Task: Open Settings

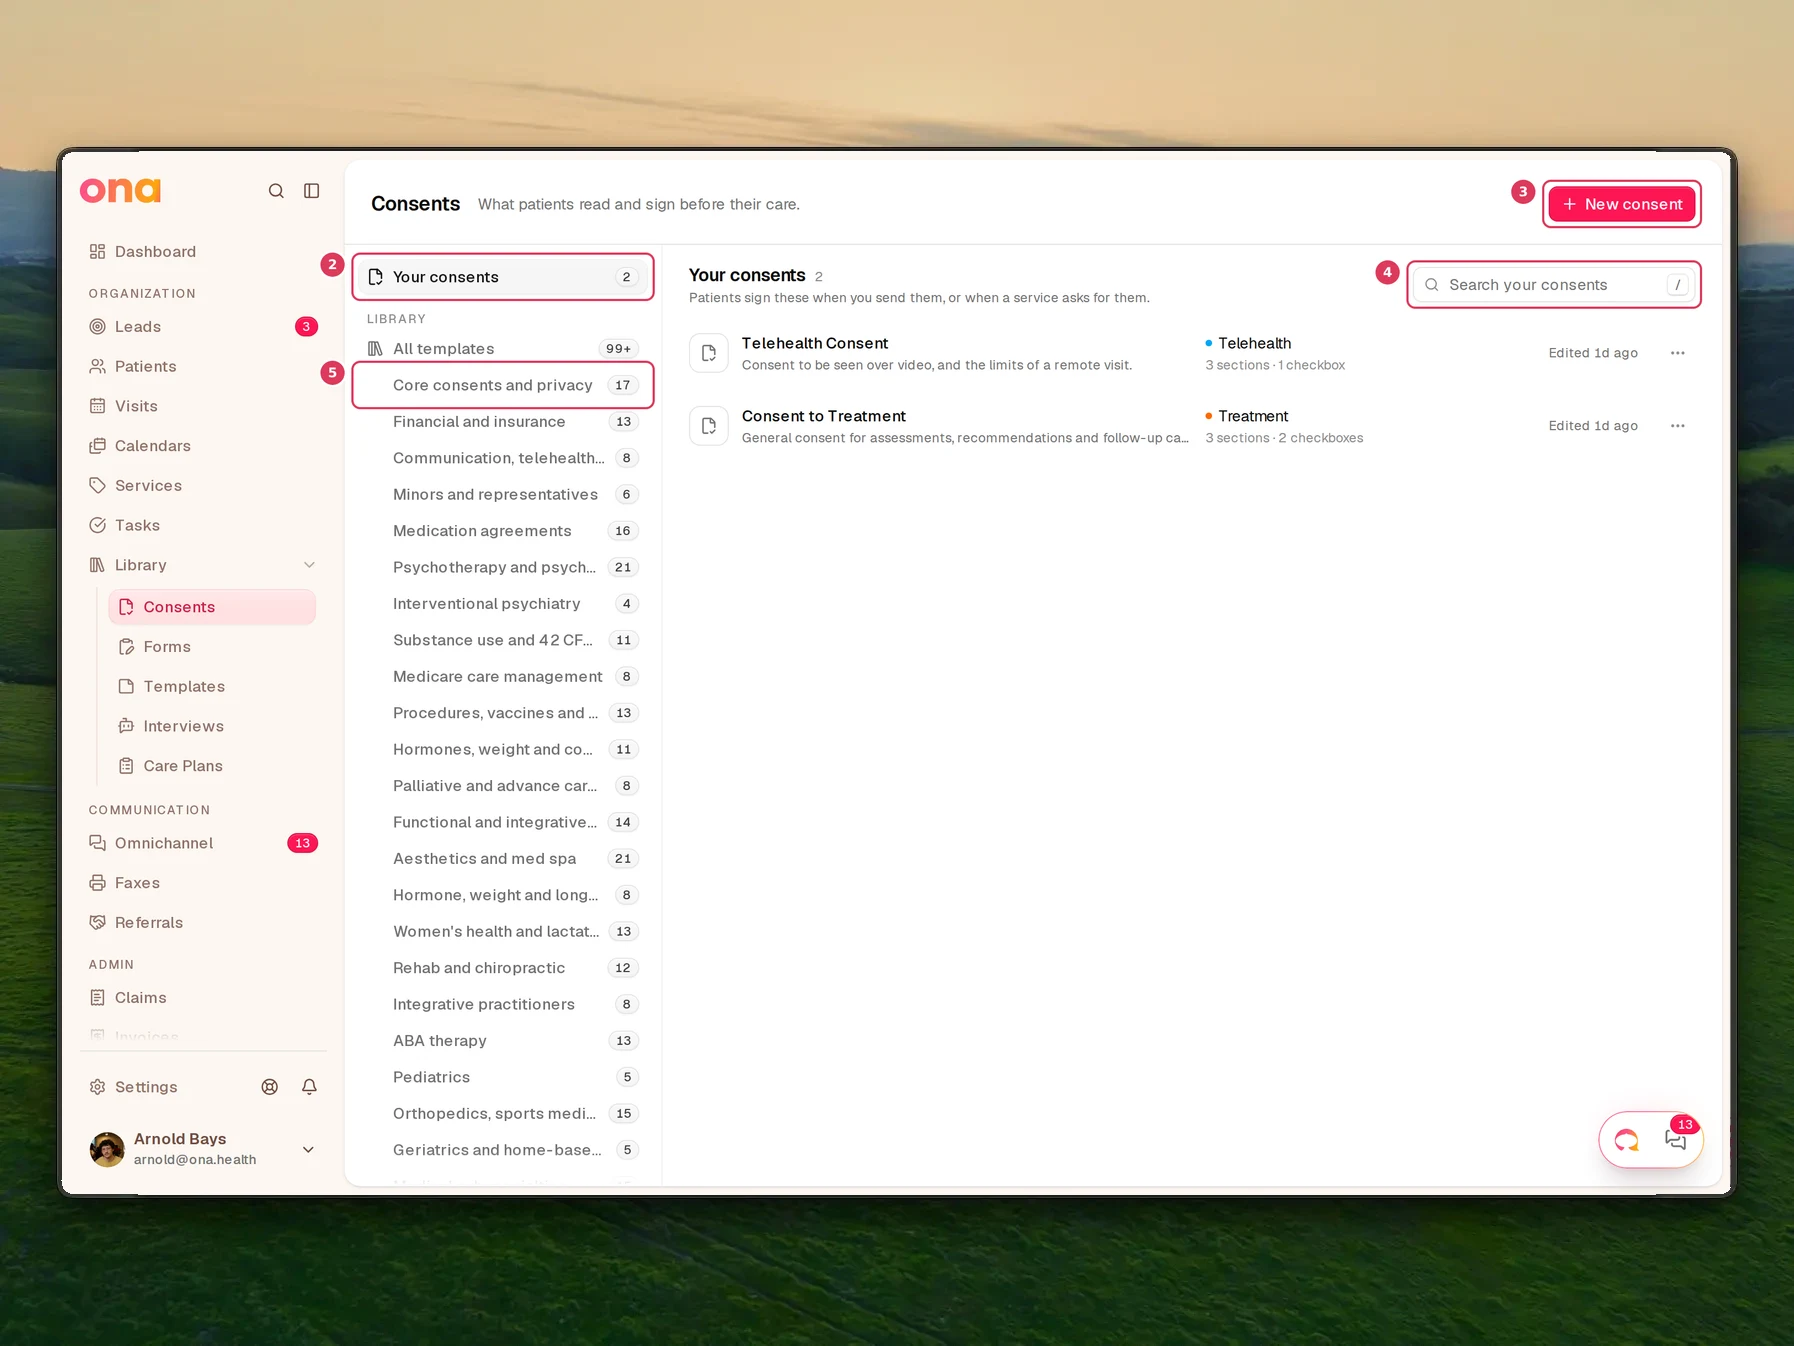Action: coord(134,1087)
